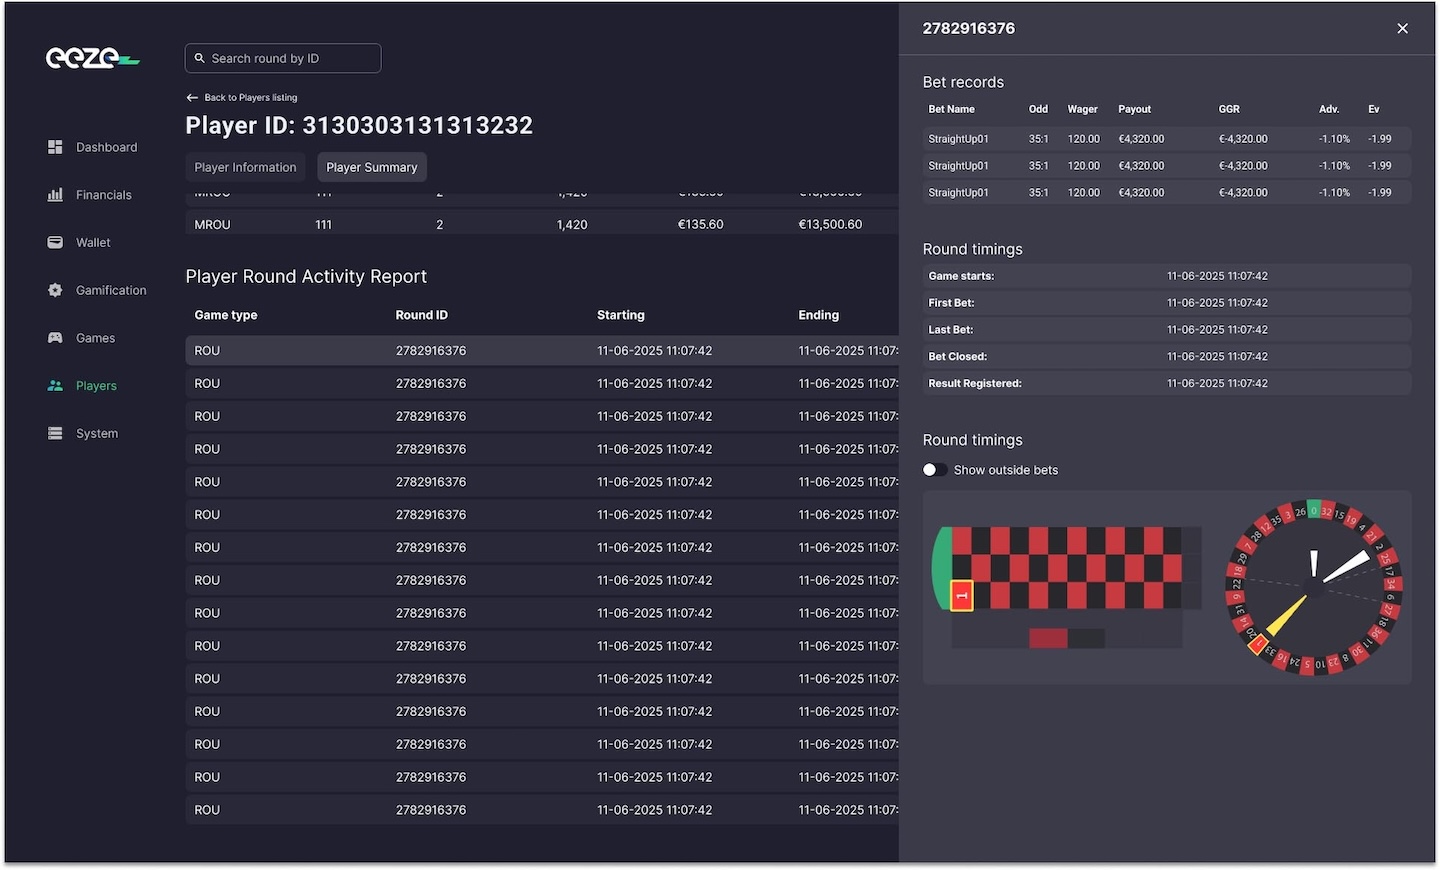Click the Financials bar chart icon

[x=55, y=195]
